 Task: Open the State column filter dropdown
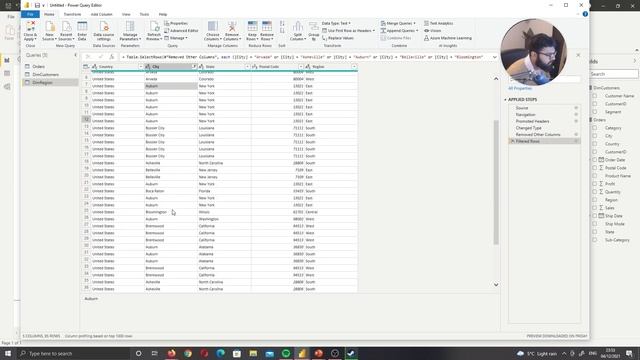247,67
